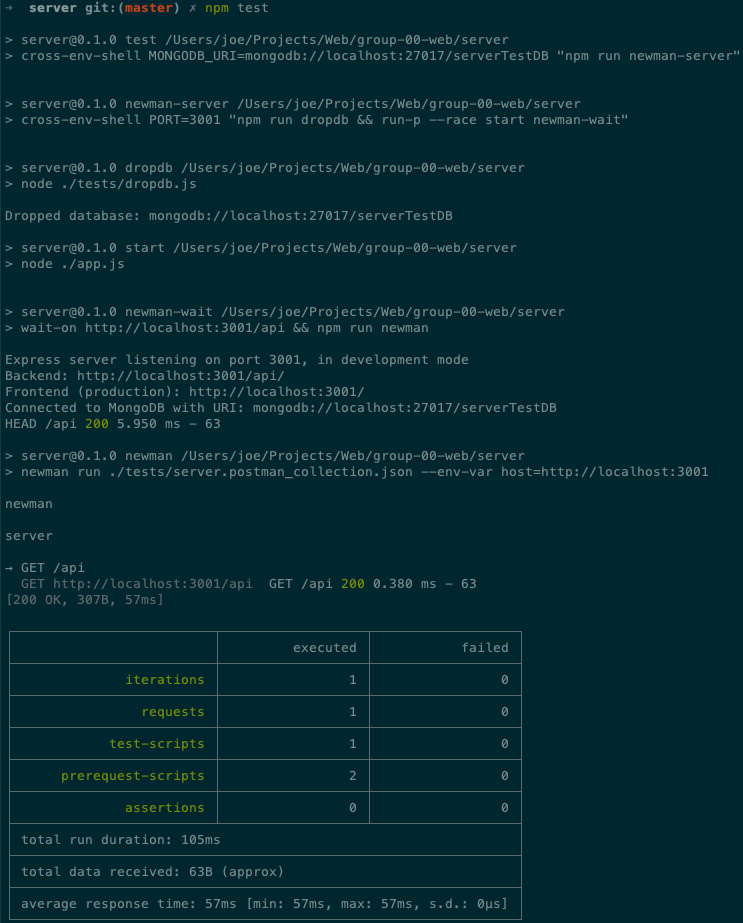Click the 'server@0.1.0 newman-wait' script header line
Image resolution: width=743 pixels, height=923 pixels.
[x=285, y=312]
